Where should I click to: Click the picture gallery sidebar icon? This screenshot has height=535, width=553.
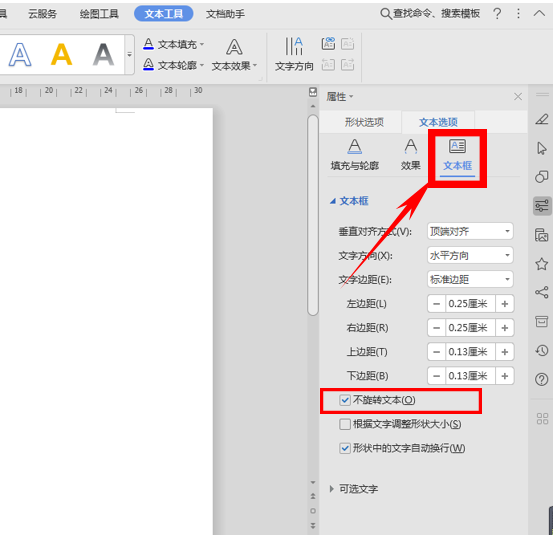coord(542,235)
